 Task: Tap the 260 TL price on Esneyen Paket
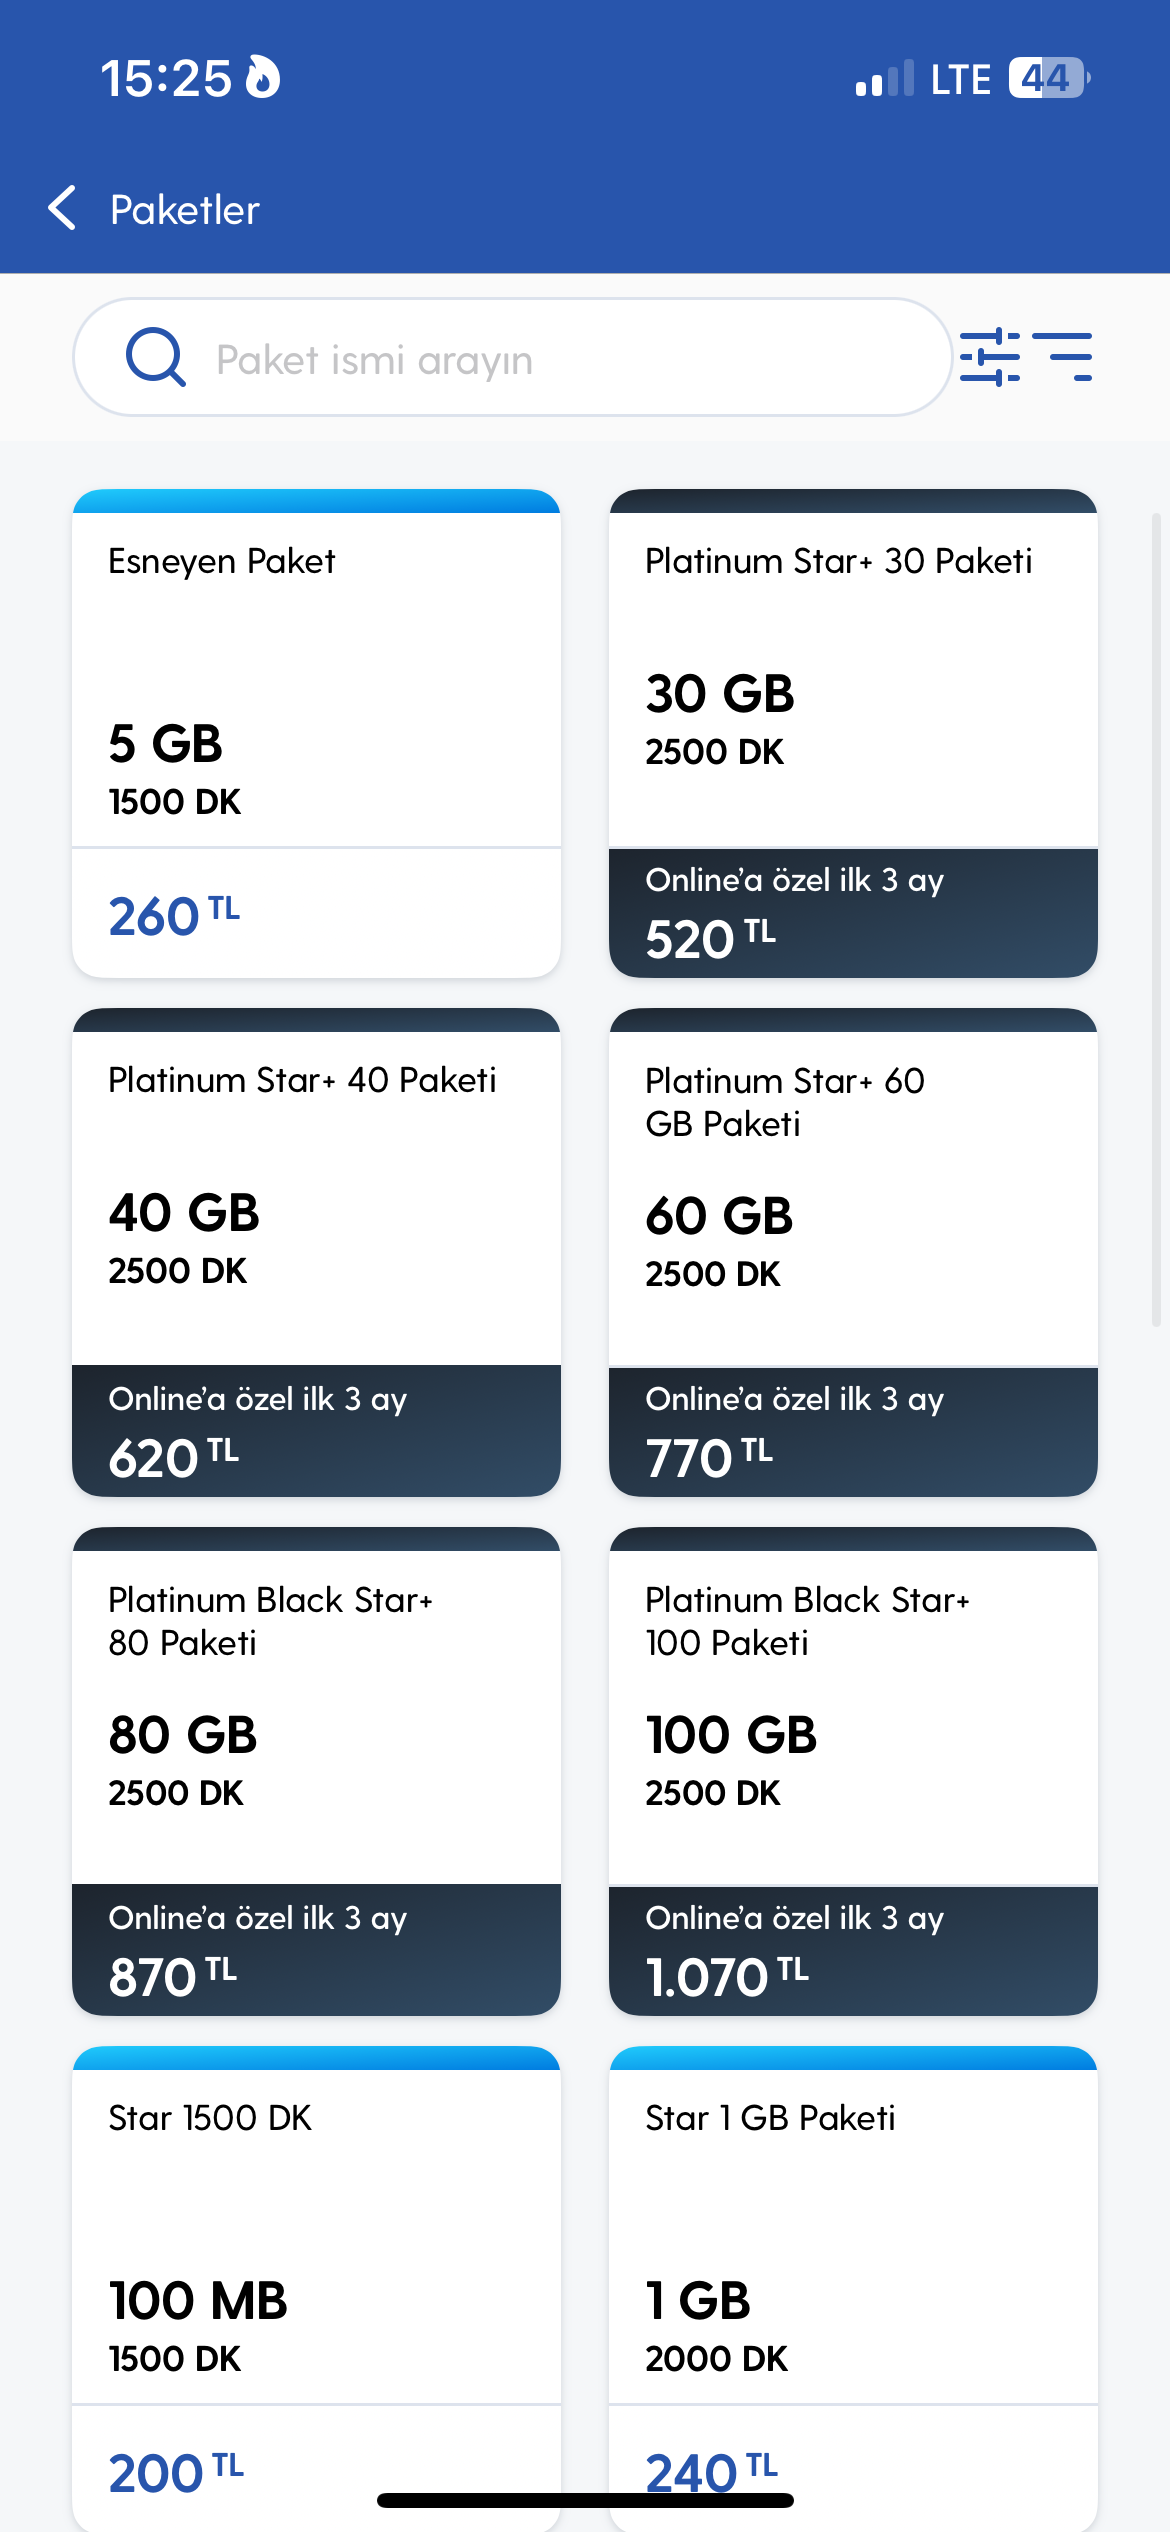point(174,915)
